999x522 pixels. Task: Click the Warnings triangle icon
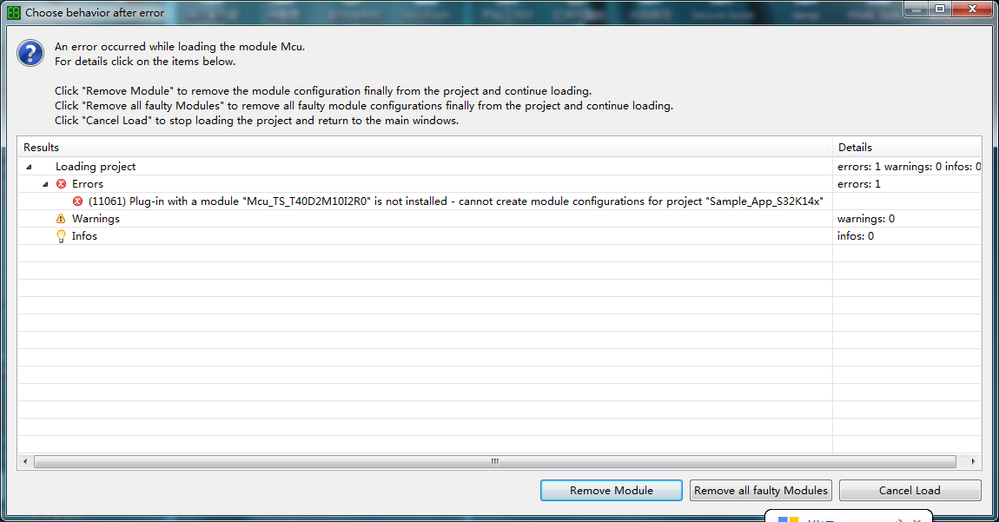61,219
